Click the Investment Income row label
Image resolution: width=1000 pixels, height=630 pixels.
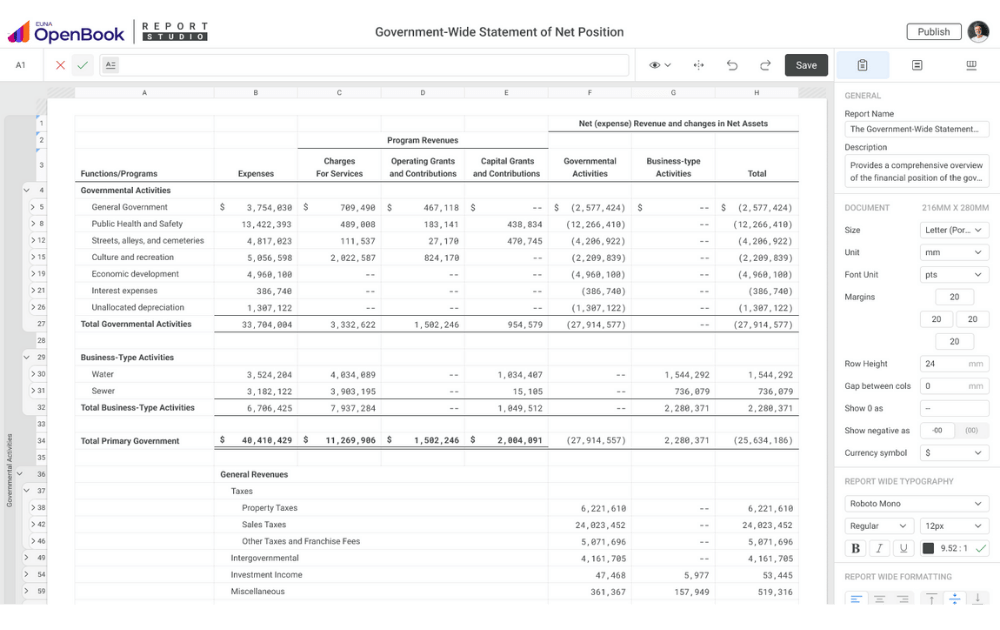(266, 575)
